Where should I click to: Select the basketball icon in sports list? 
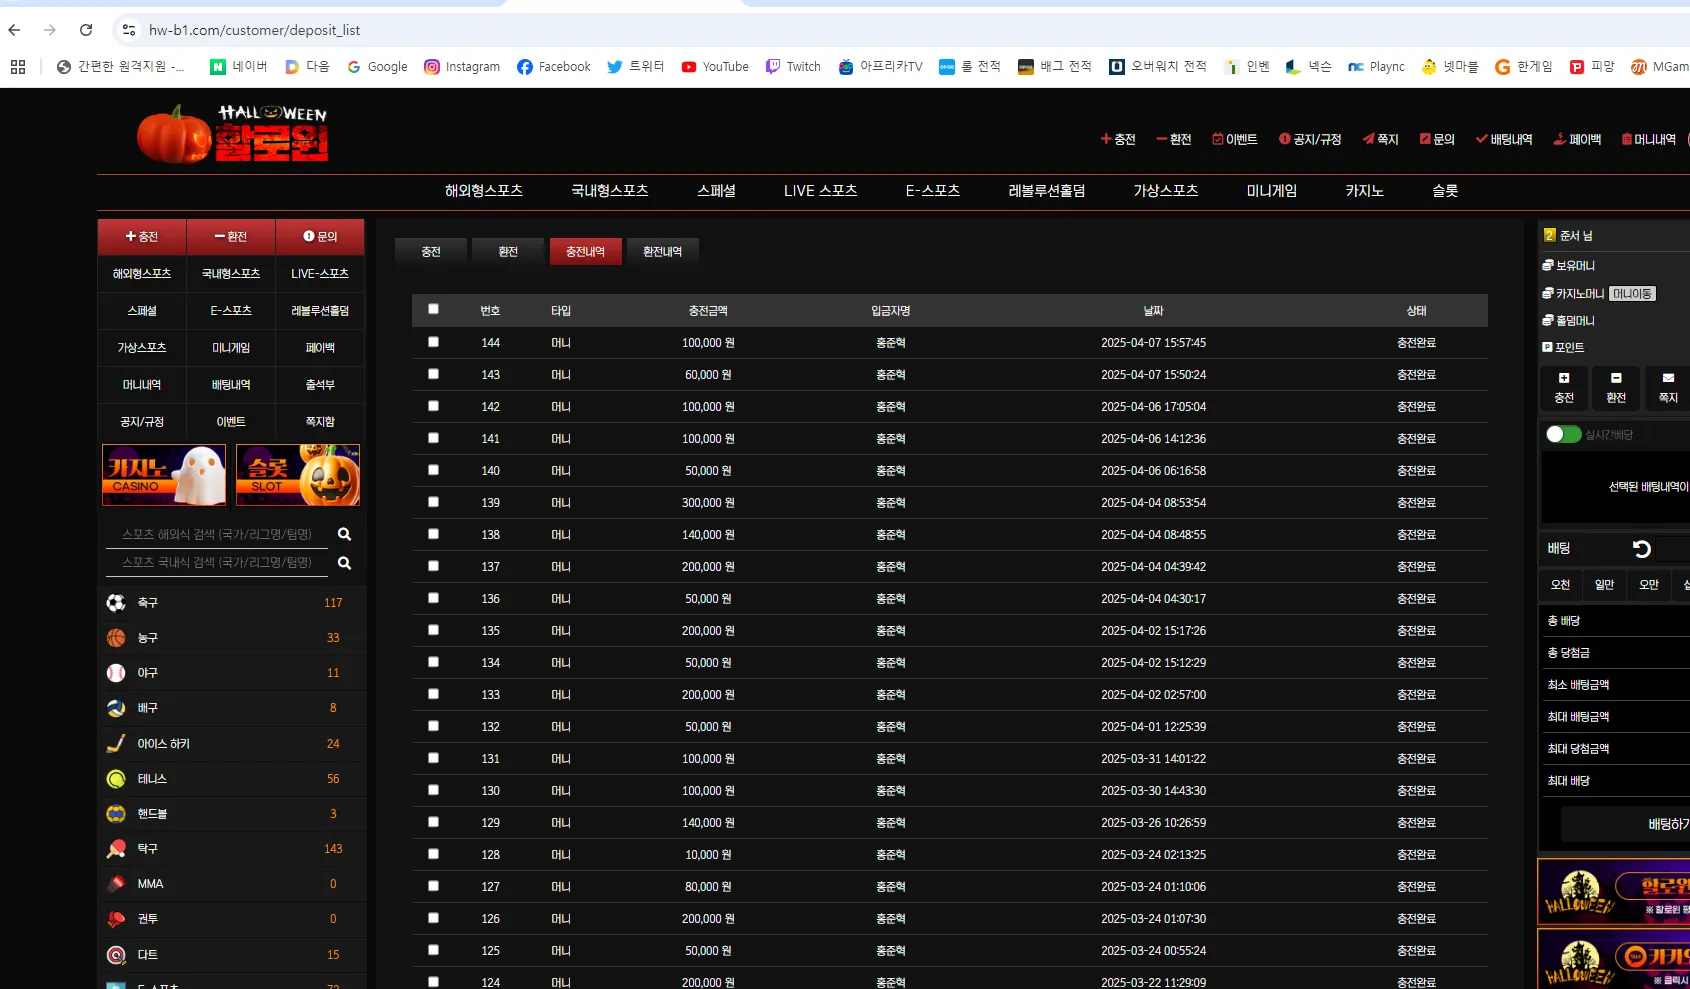click(116, 638)
